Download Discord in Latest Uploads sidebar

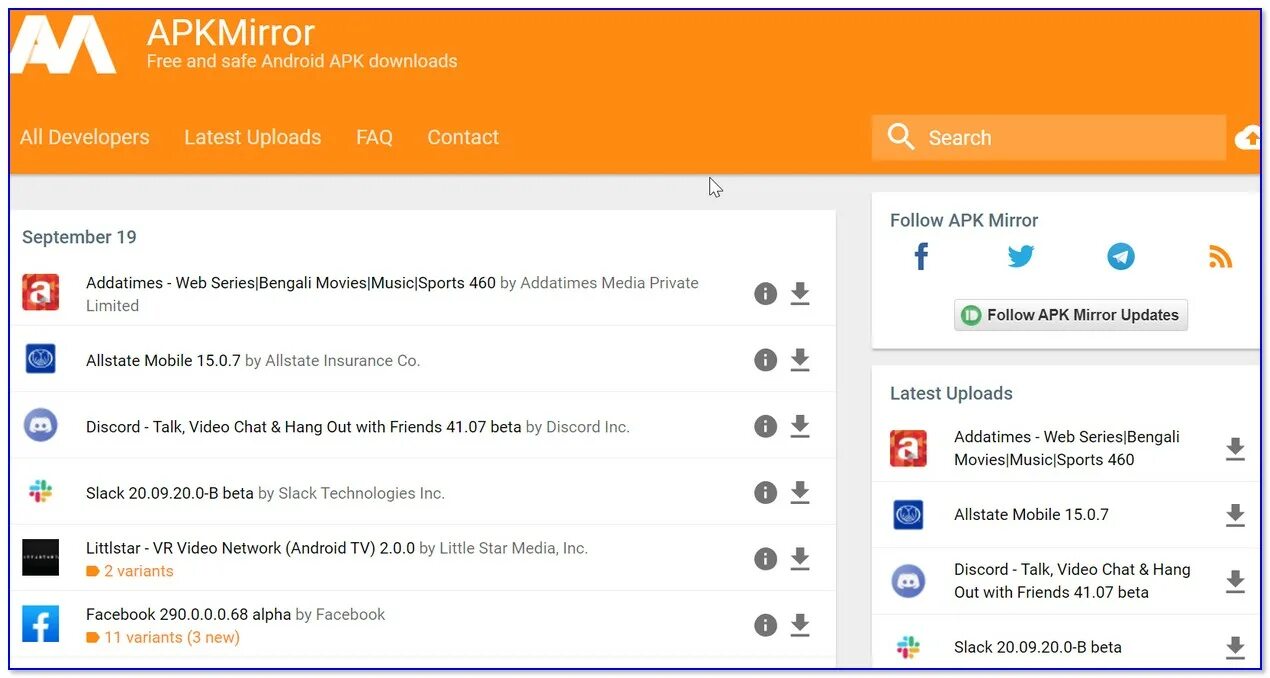(x=1235, y=581)
